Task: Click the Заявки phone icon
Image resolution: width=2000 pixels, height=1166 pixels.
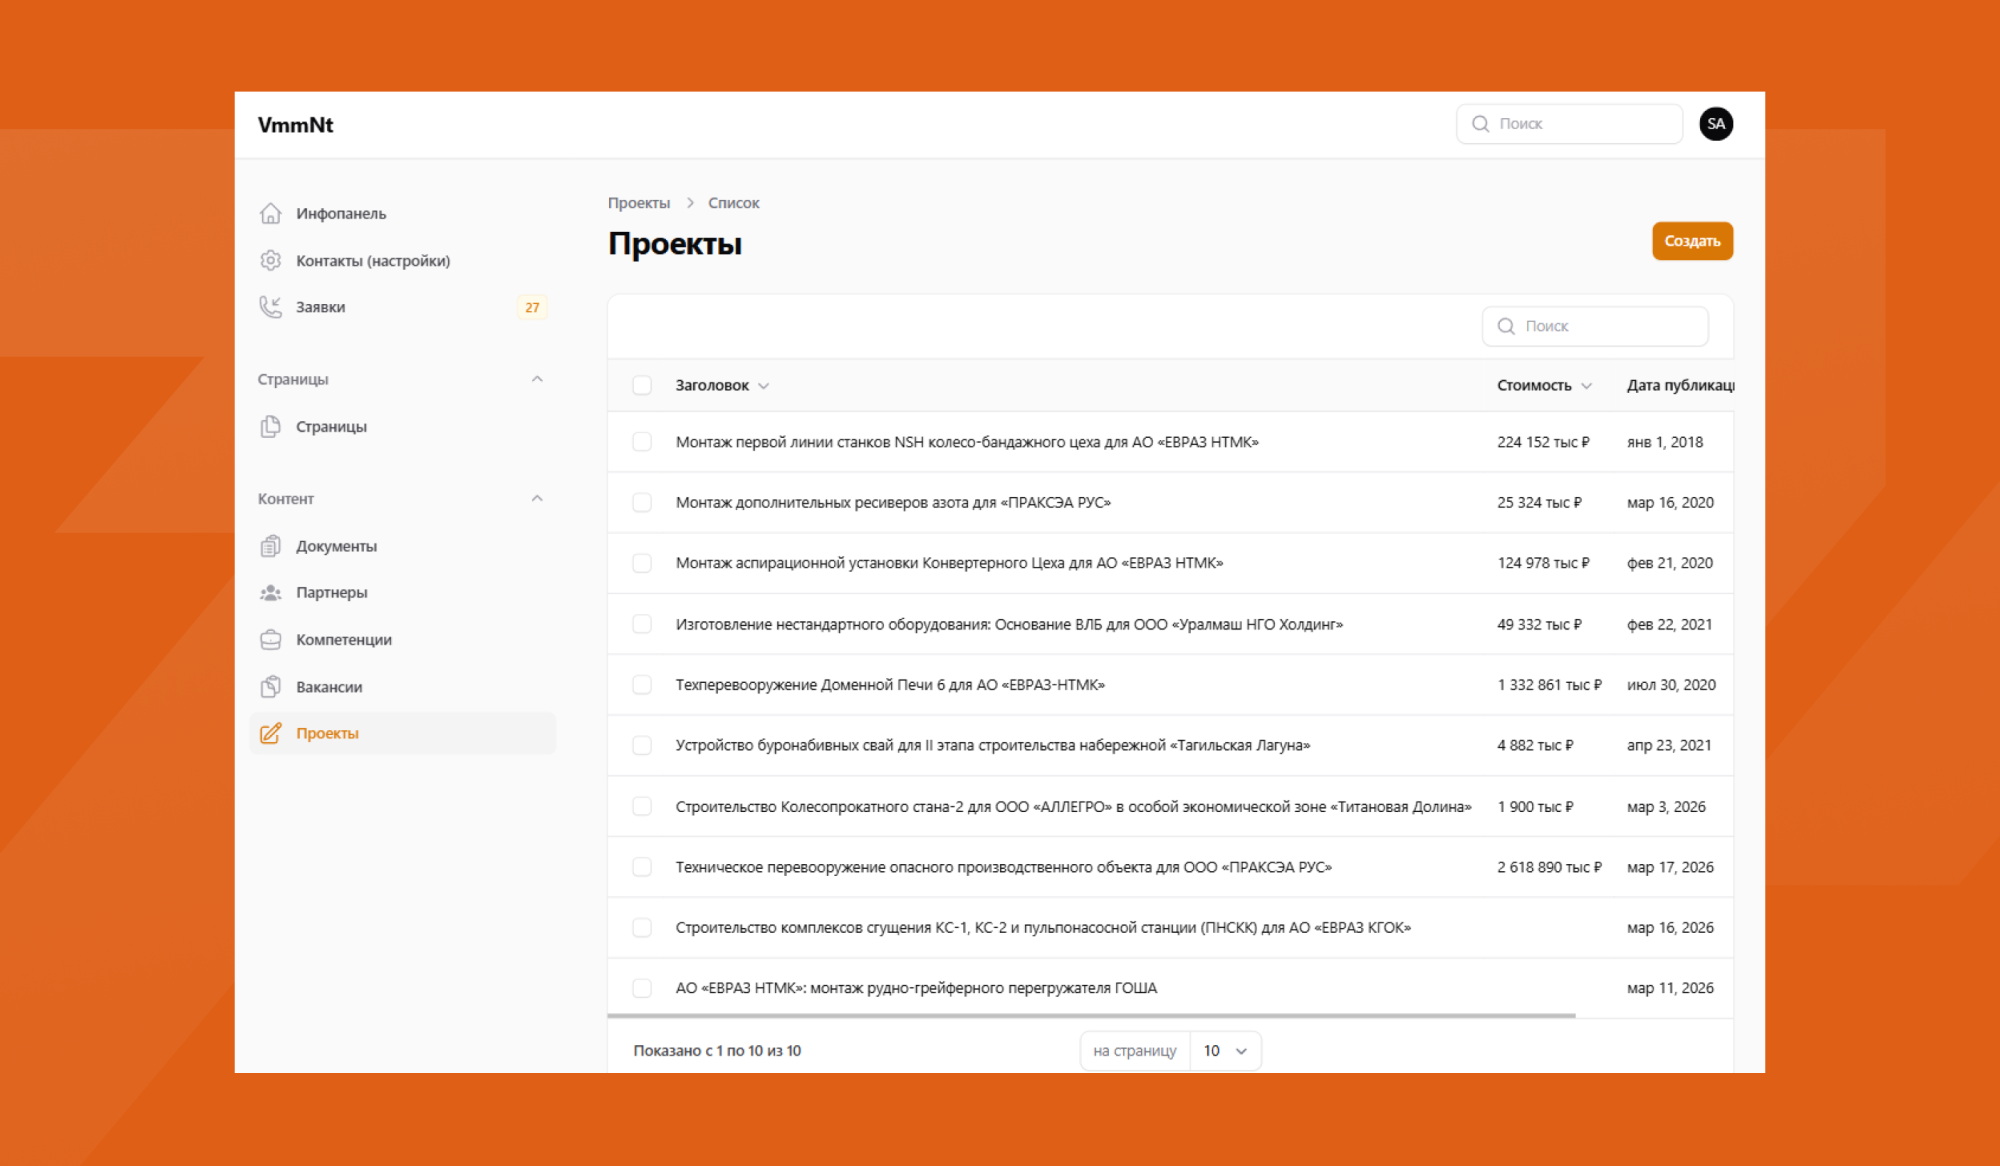Action: [270, 307]
